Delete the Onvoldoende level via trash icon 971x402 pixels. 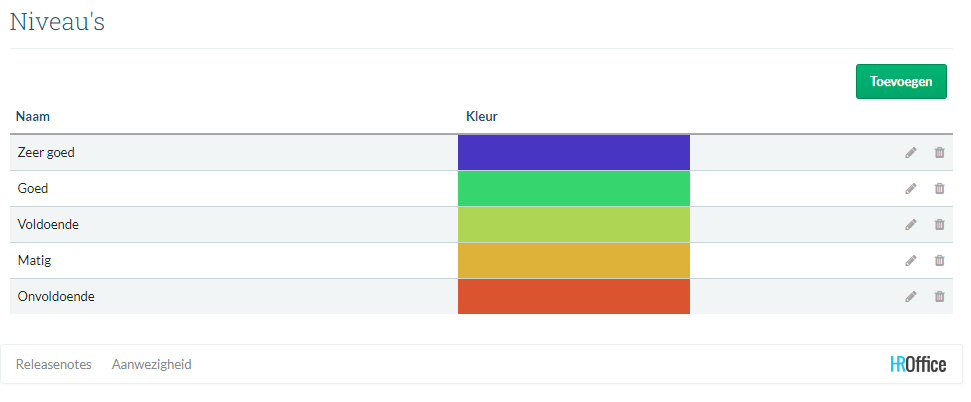(x=939, y=297)
